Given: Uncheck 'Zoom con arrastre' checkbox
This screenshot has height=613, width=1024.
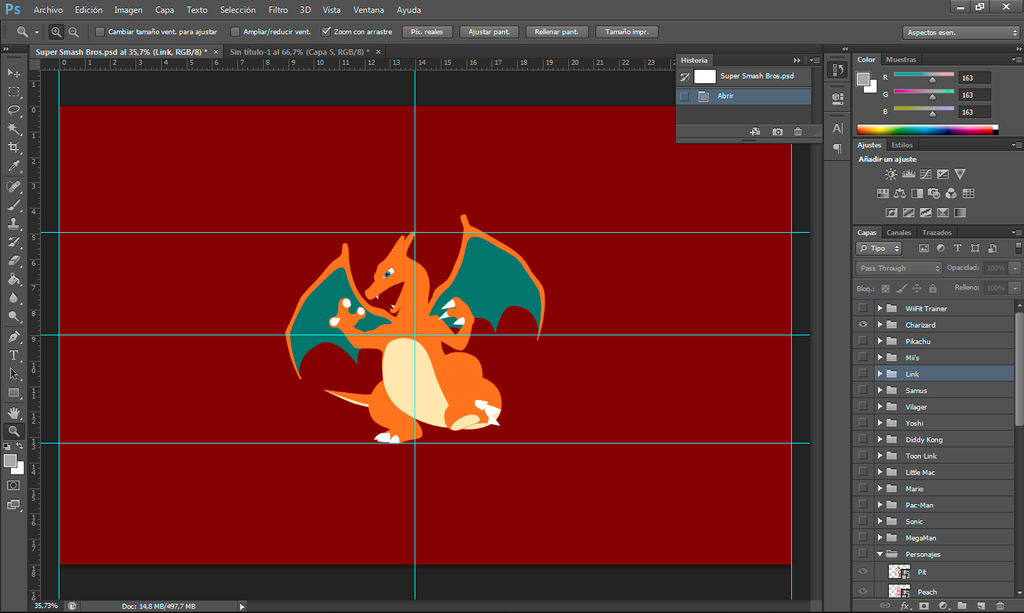Looking at the screenshot, I should [x=326, y=31].
